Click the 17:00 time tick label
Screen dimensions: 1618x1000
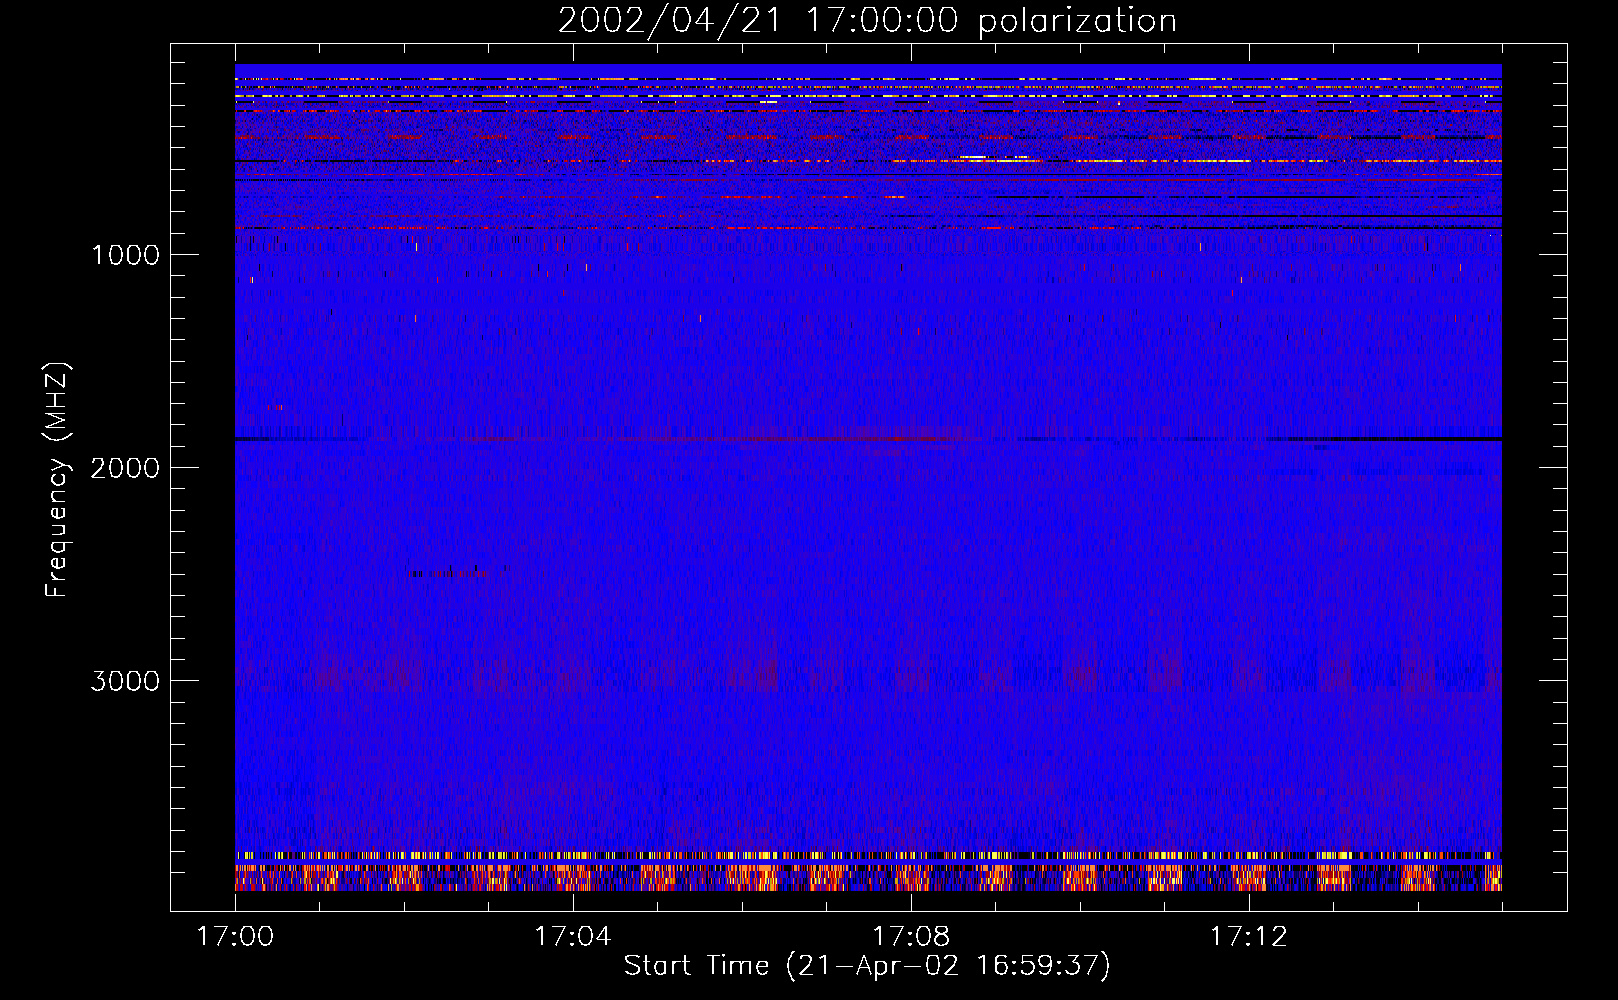(235, 937)
